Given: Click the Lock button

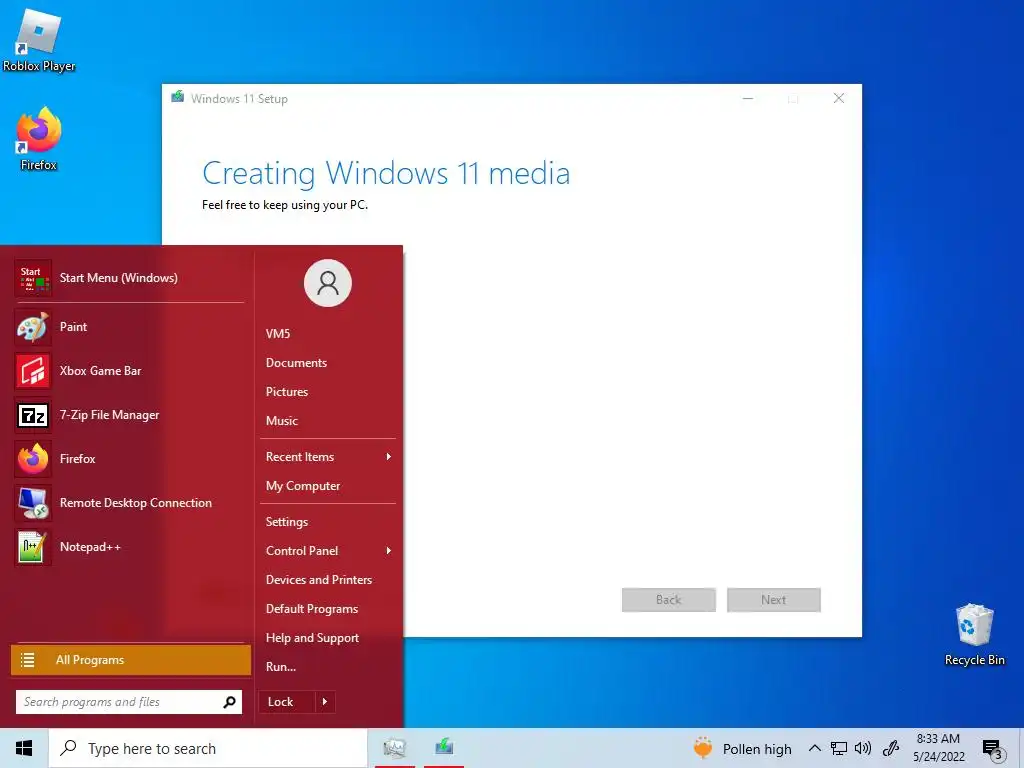Looking at the screenshot, I should (x=287, y=702).
